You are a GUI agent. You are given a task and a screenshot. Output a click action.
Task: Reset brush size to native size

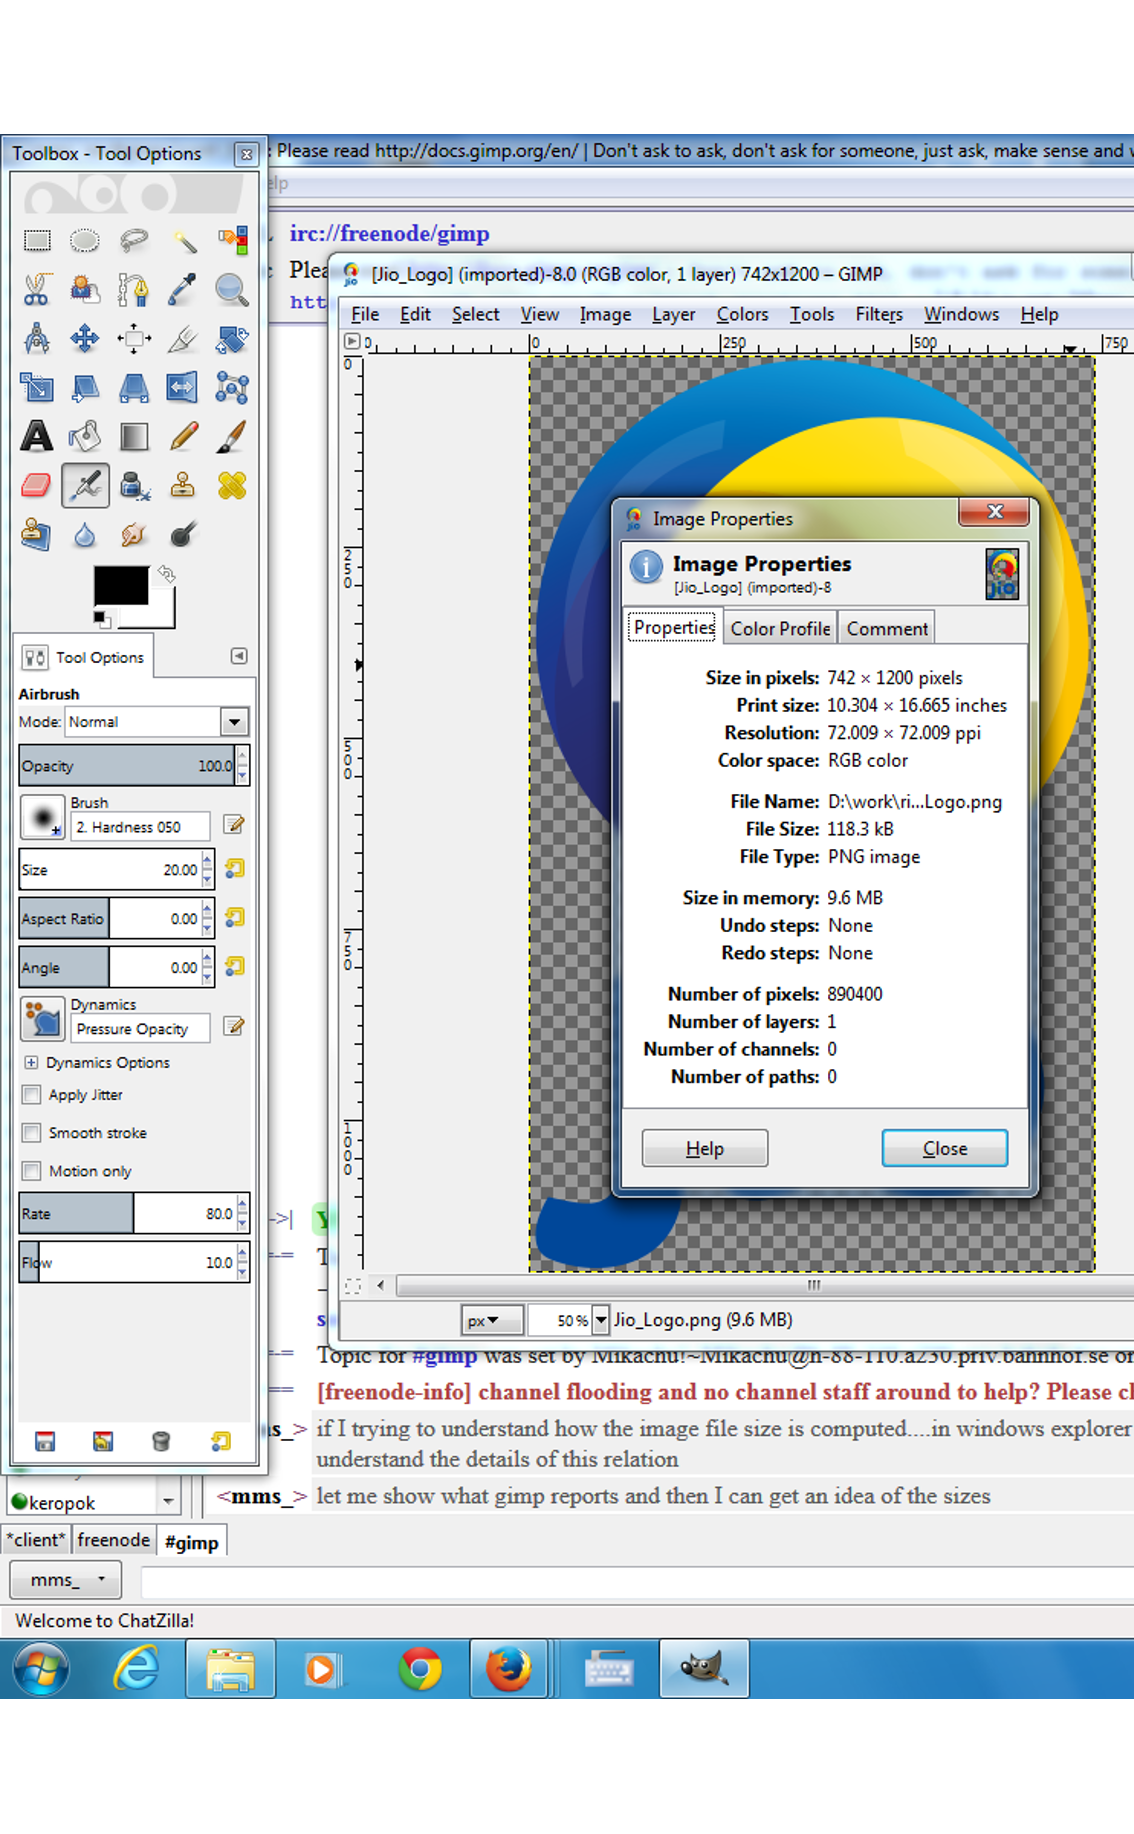click(234, 869)
